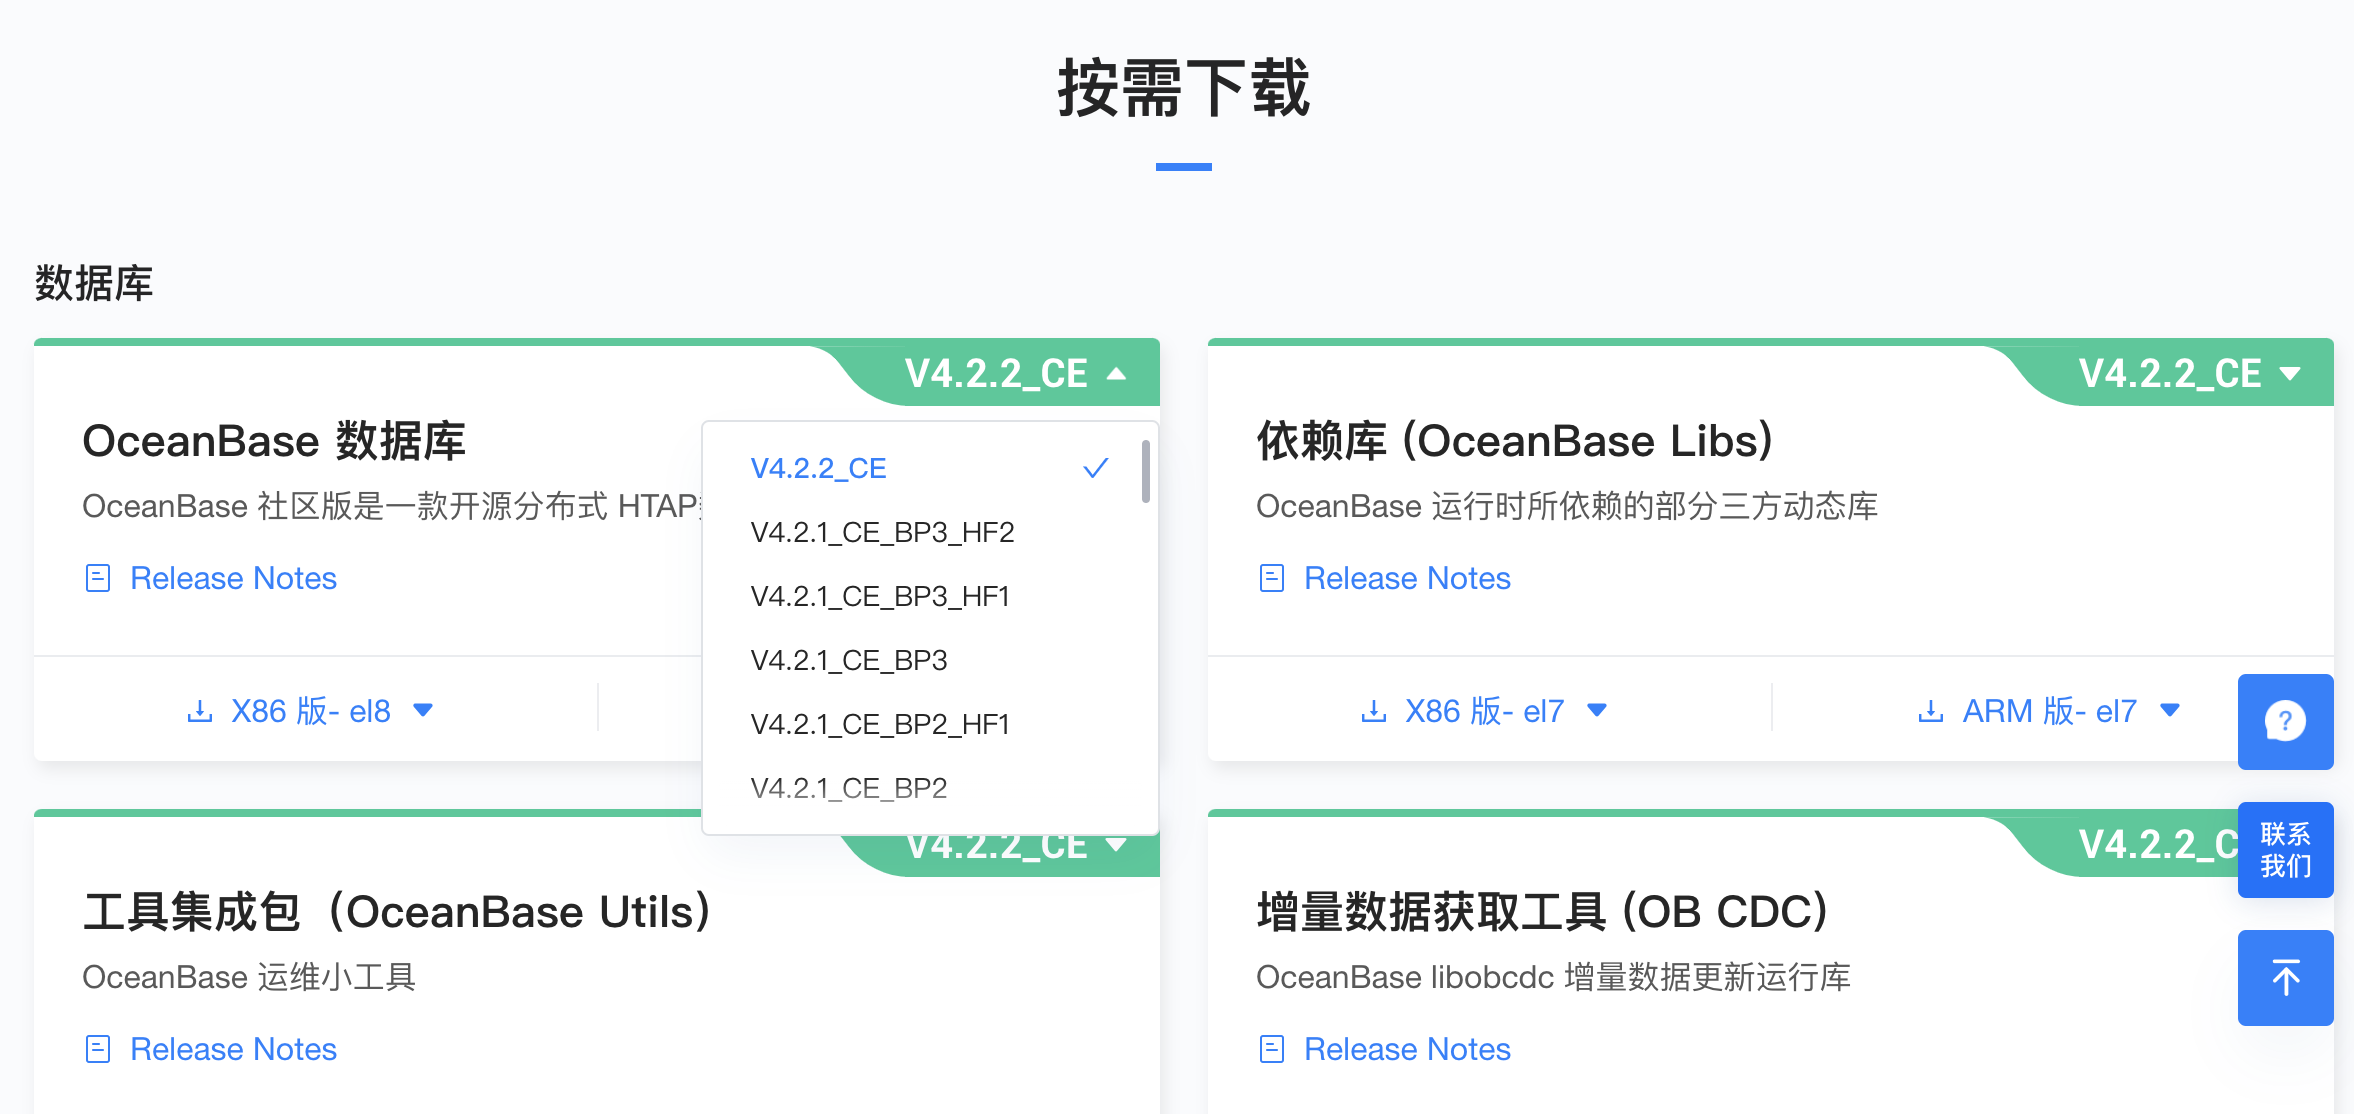Click the 联系我们 contact floating button
This screenshot has width=2354, height=1114.
[x=2285, y=849]
